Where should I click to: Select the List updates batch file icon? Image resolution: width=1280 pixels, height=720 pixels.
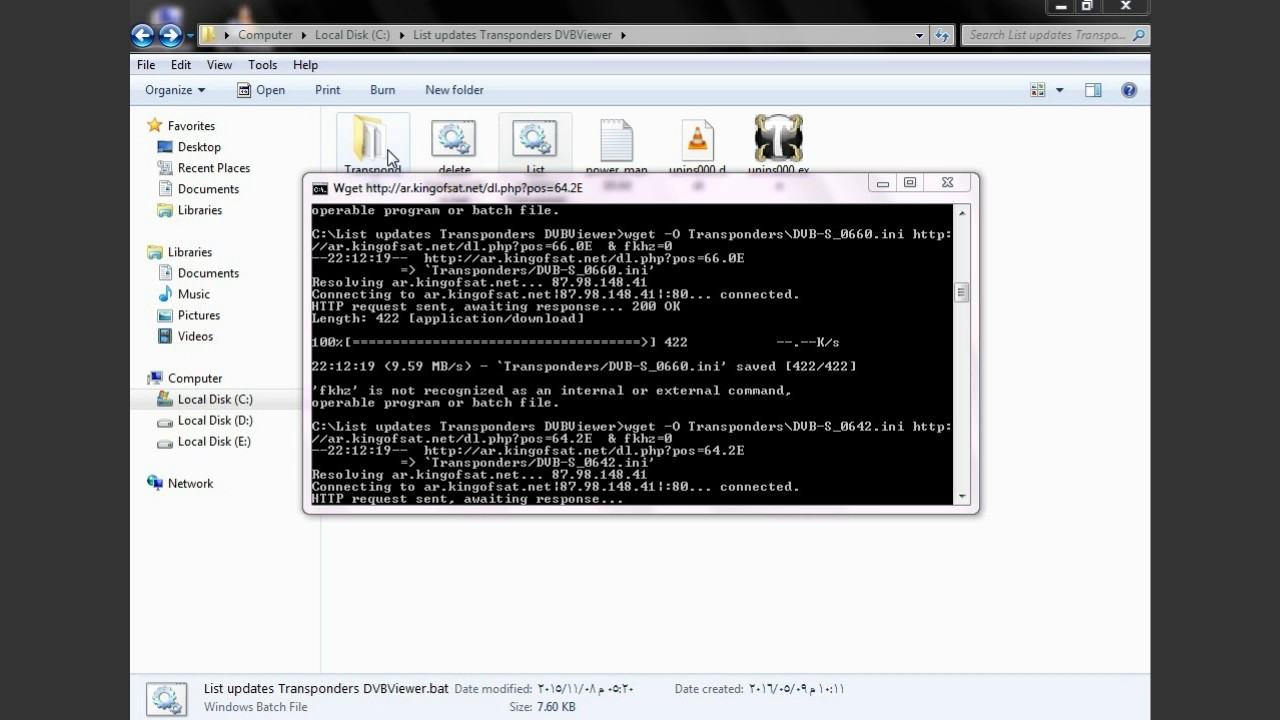[535, 139]
